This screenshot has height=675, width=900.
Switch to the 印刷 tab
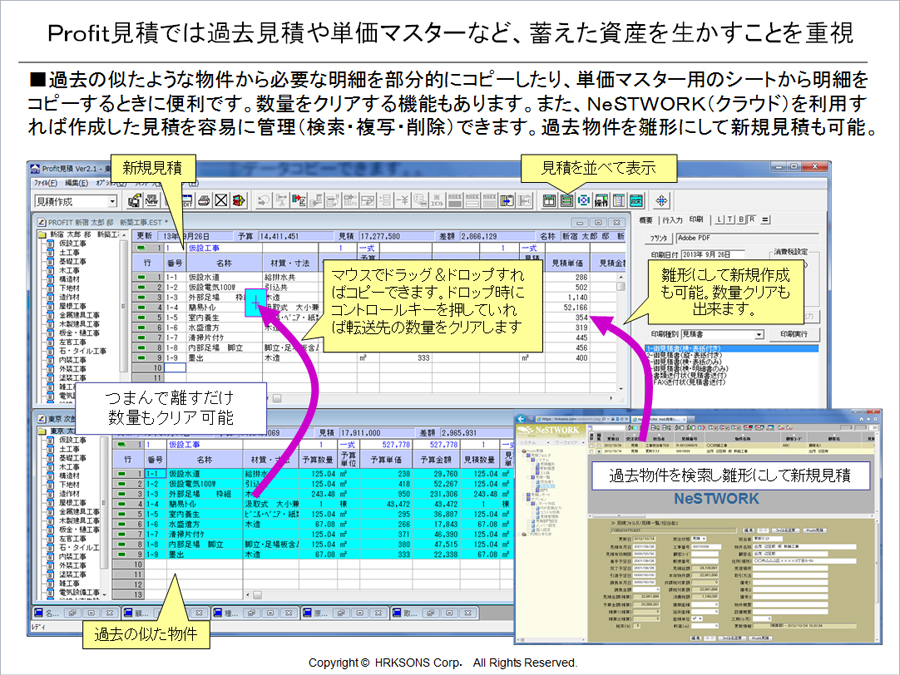point(696,220)
